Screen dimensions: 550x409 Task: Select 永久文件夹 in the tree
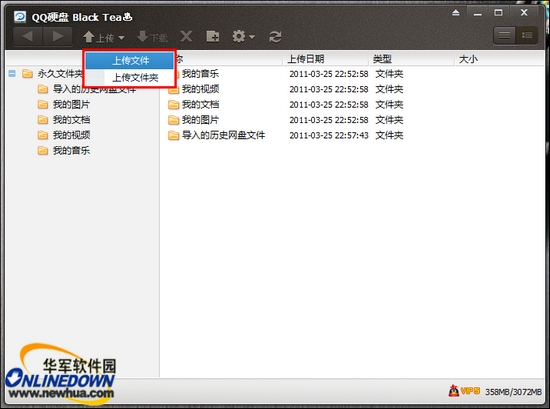tap(60, 74)
